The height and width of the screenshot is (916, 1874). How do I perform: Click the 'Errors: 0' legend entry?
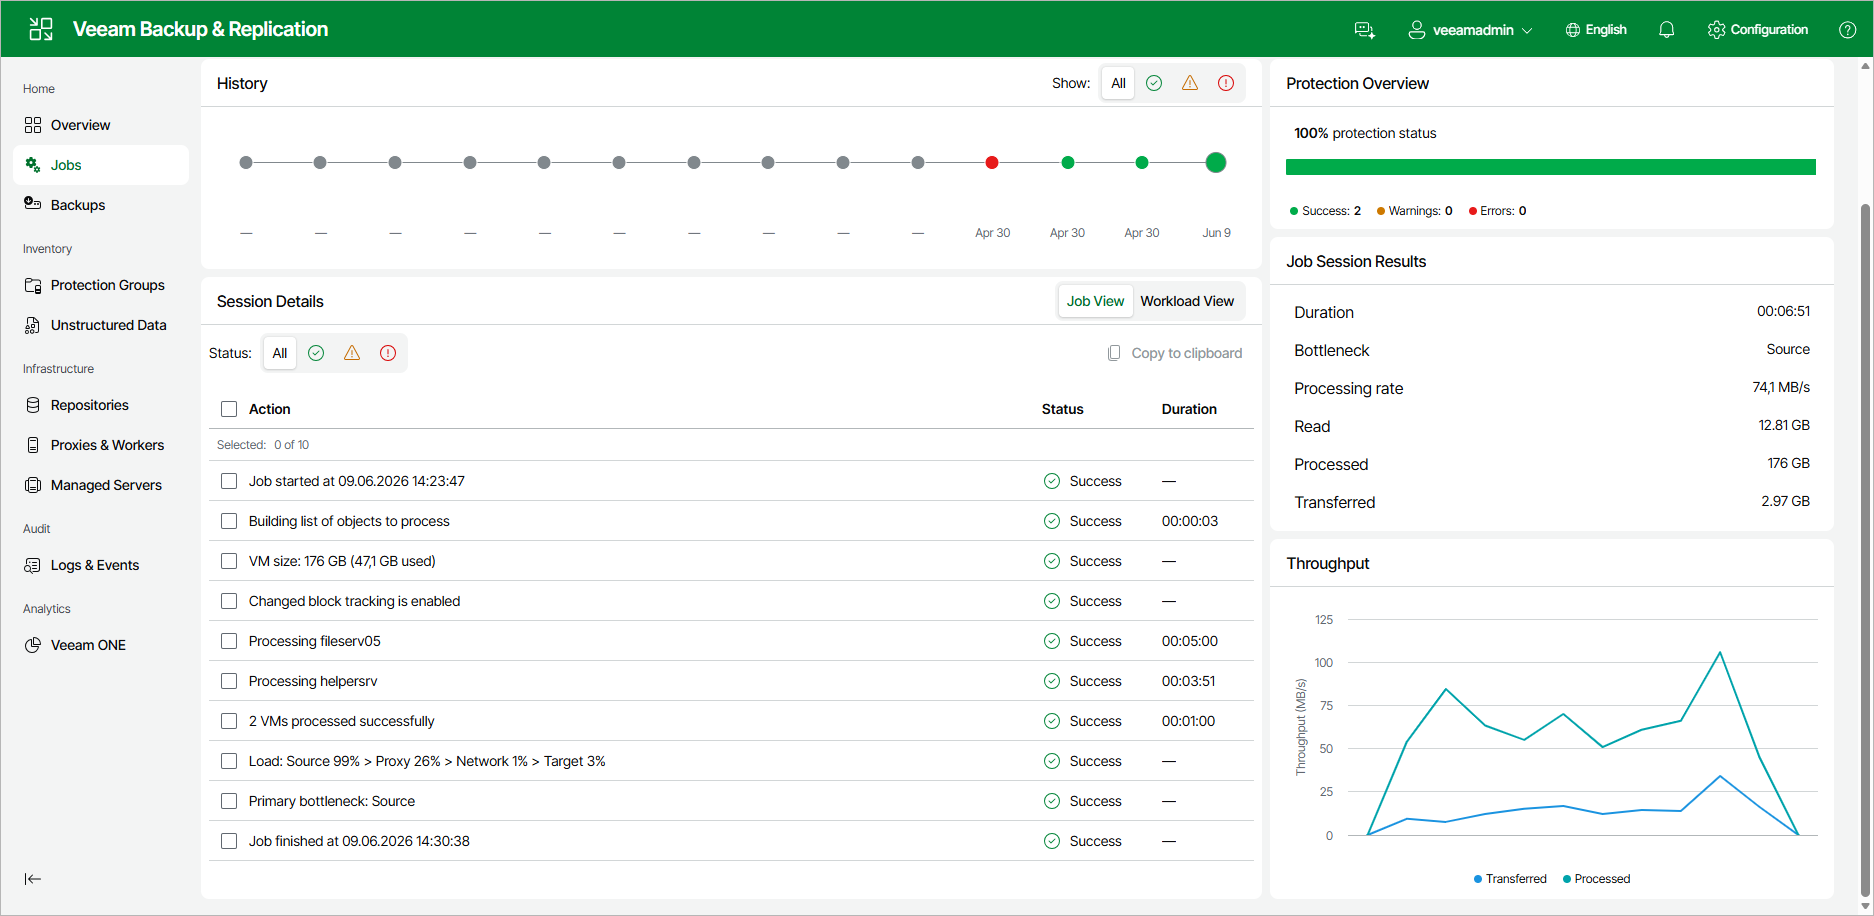point(1497,211)
